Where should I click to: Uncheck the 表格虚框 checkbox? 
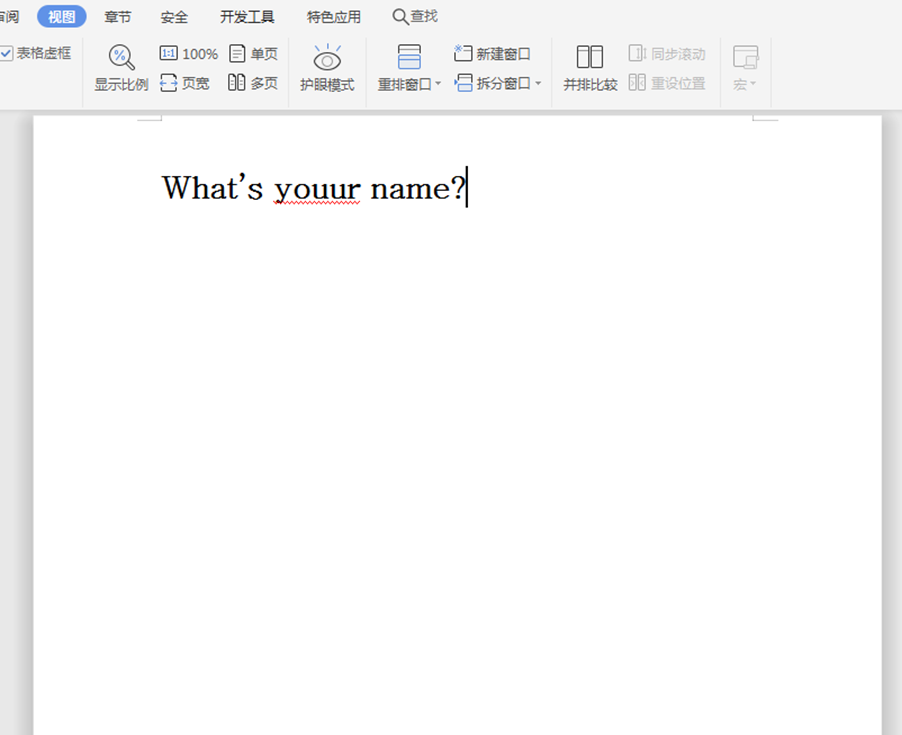(7, 53)
